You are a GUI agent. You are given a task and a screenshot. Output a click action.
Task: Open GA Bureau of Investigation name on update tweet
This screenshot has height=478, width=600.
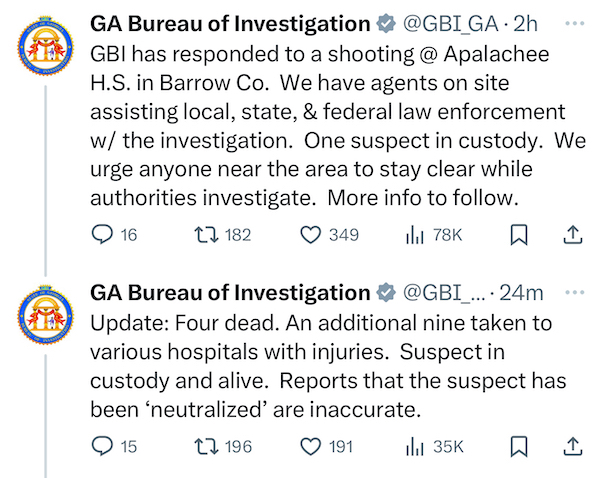(230, 293)
